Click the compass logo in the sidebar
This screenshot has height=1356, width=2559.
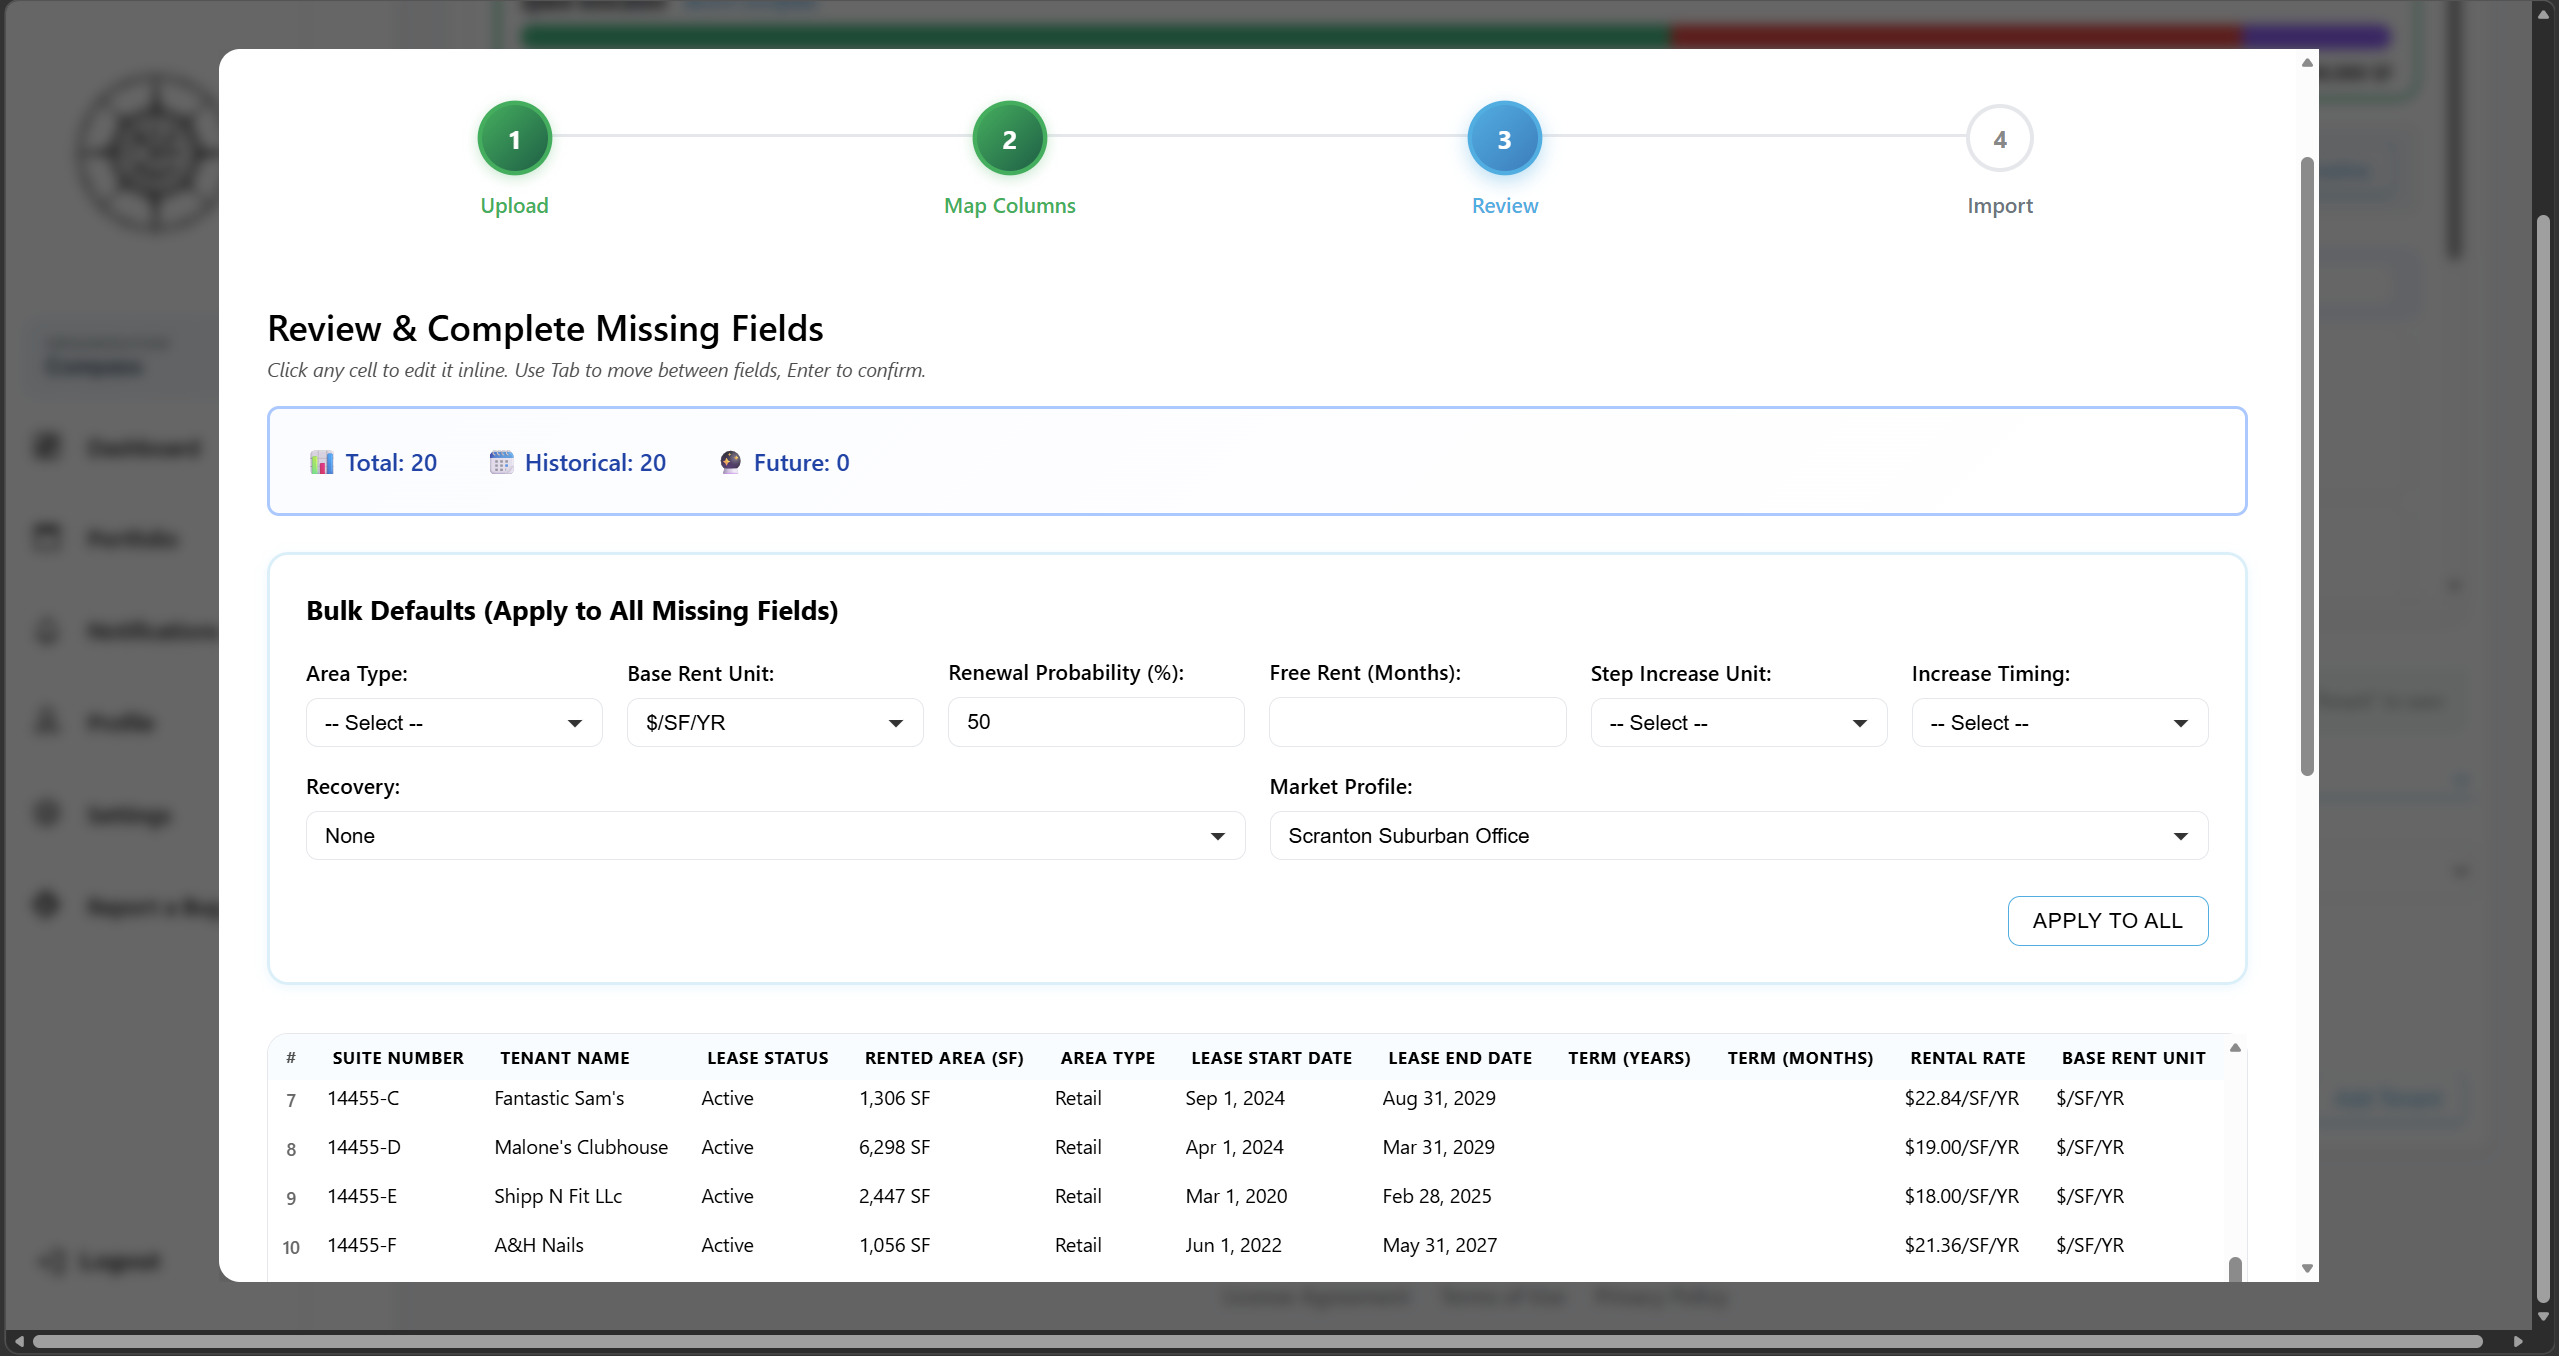(152, 152)
